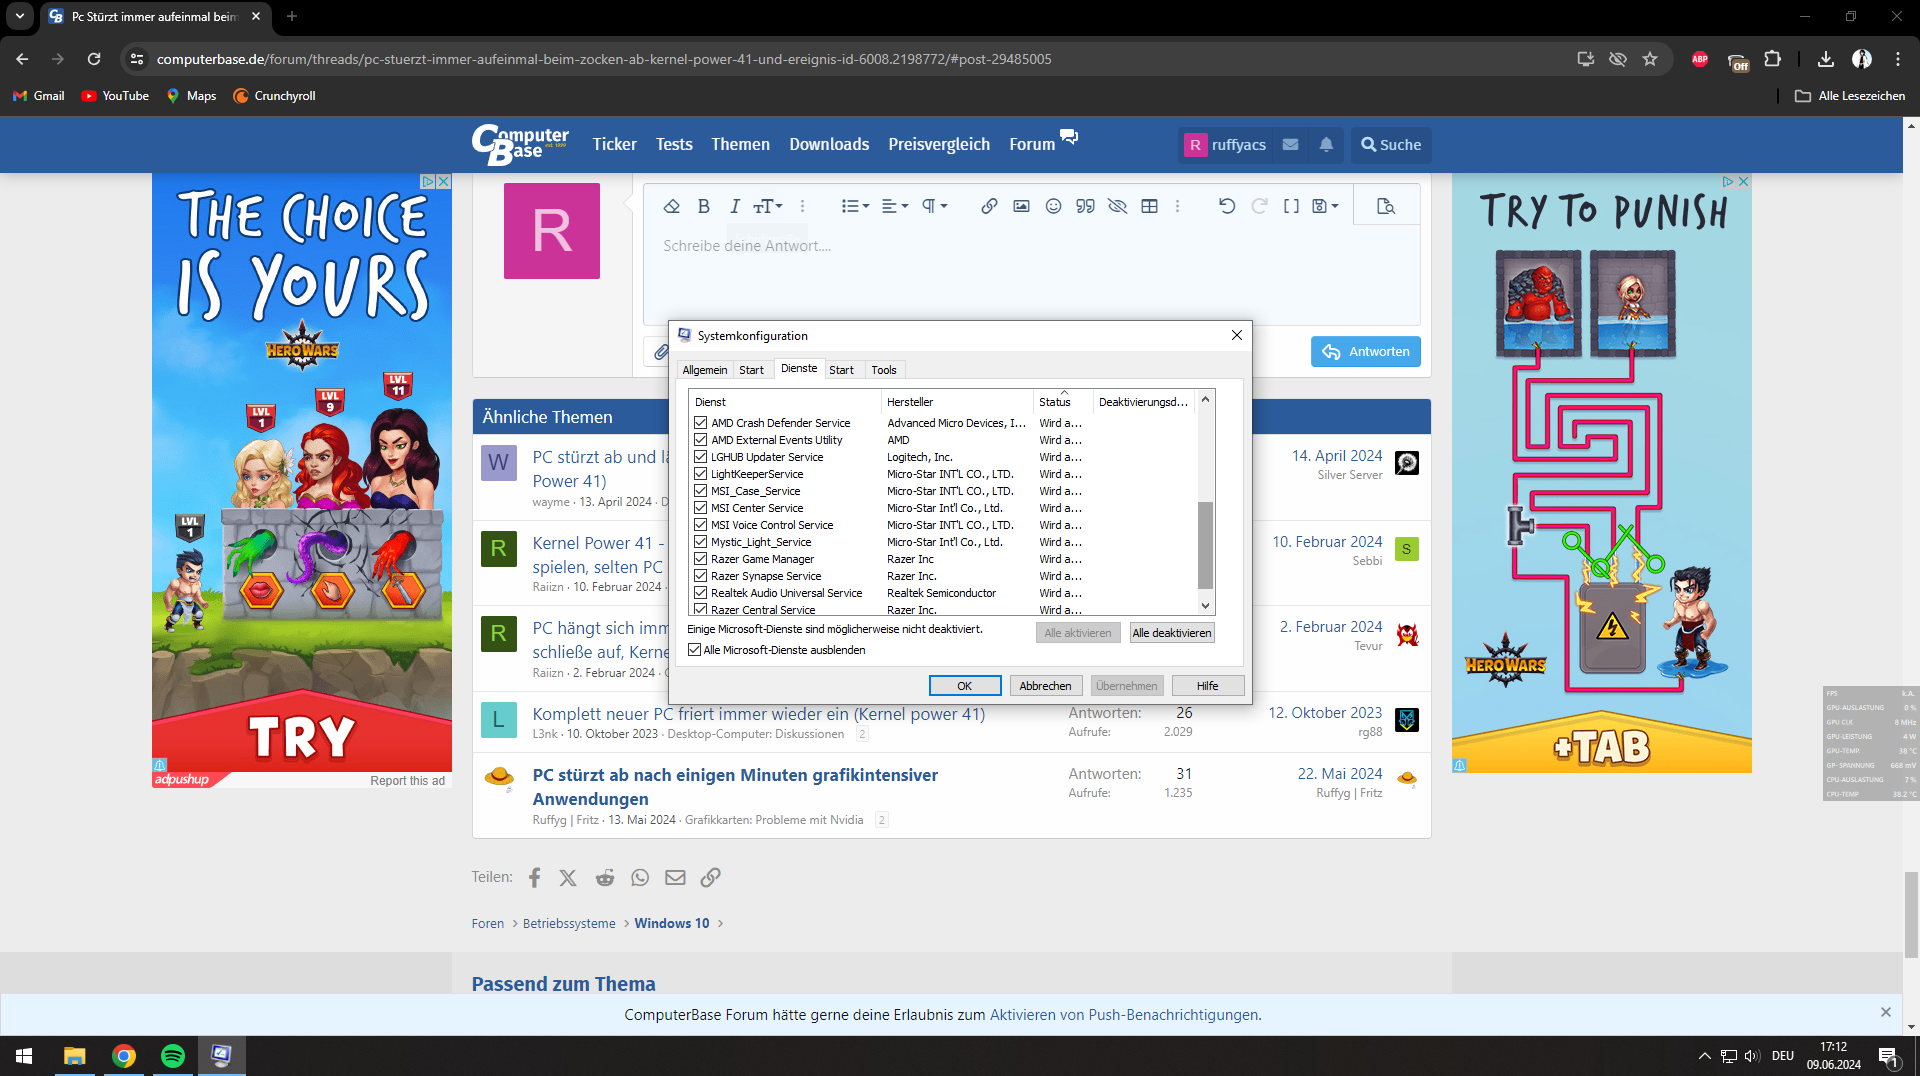Screen dimensions: 1920x1076
Task: Open the smilies picker in editor
Action: [1053, 206]
